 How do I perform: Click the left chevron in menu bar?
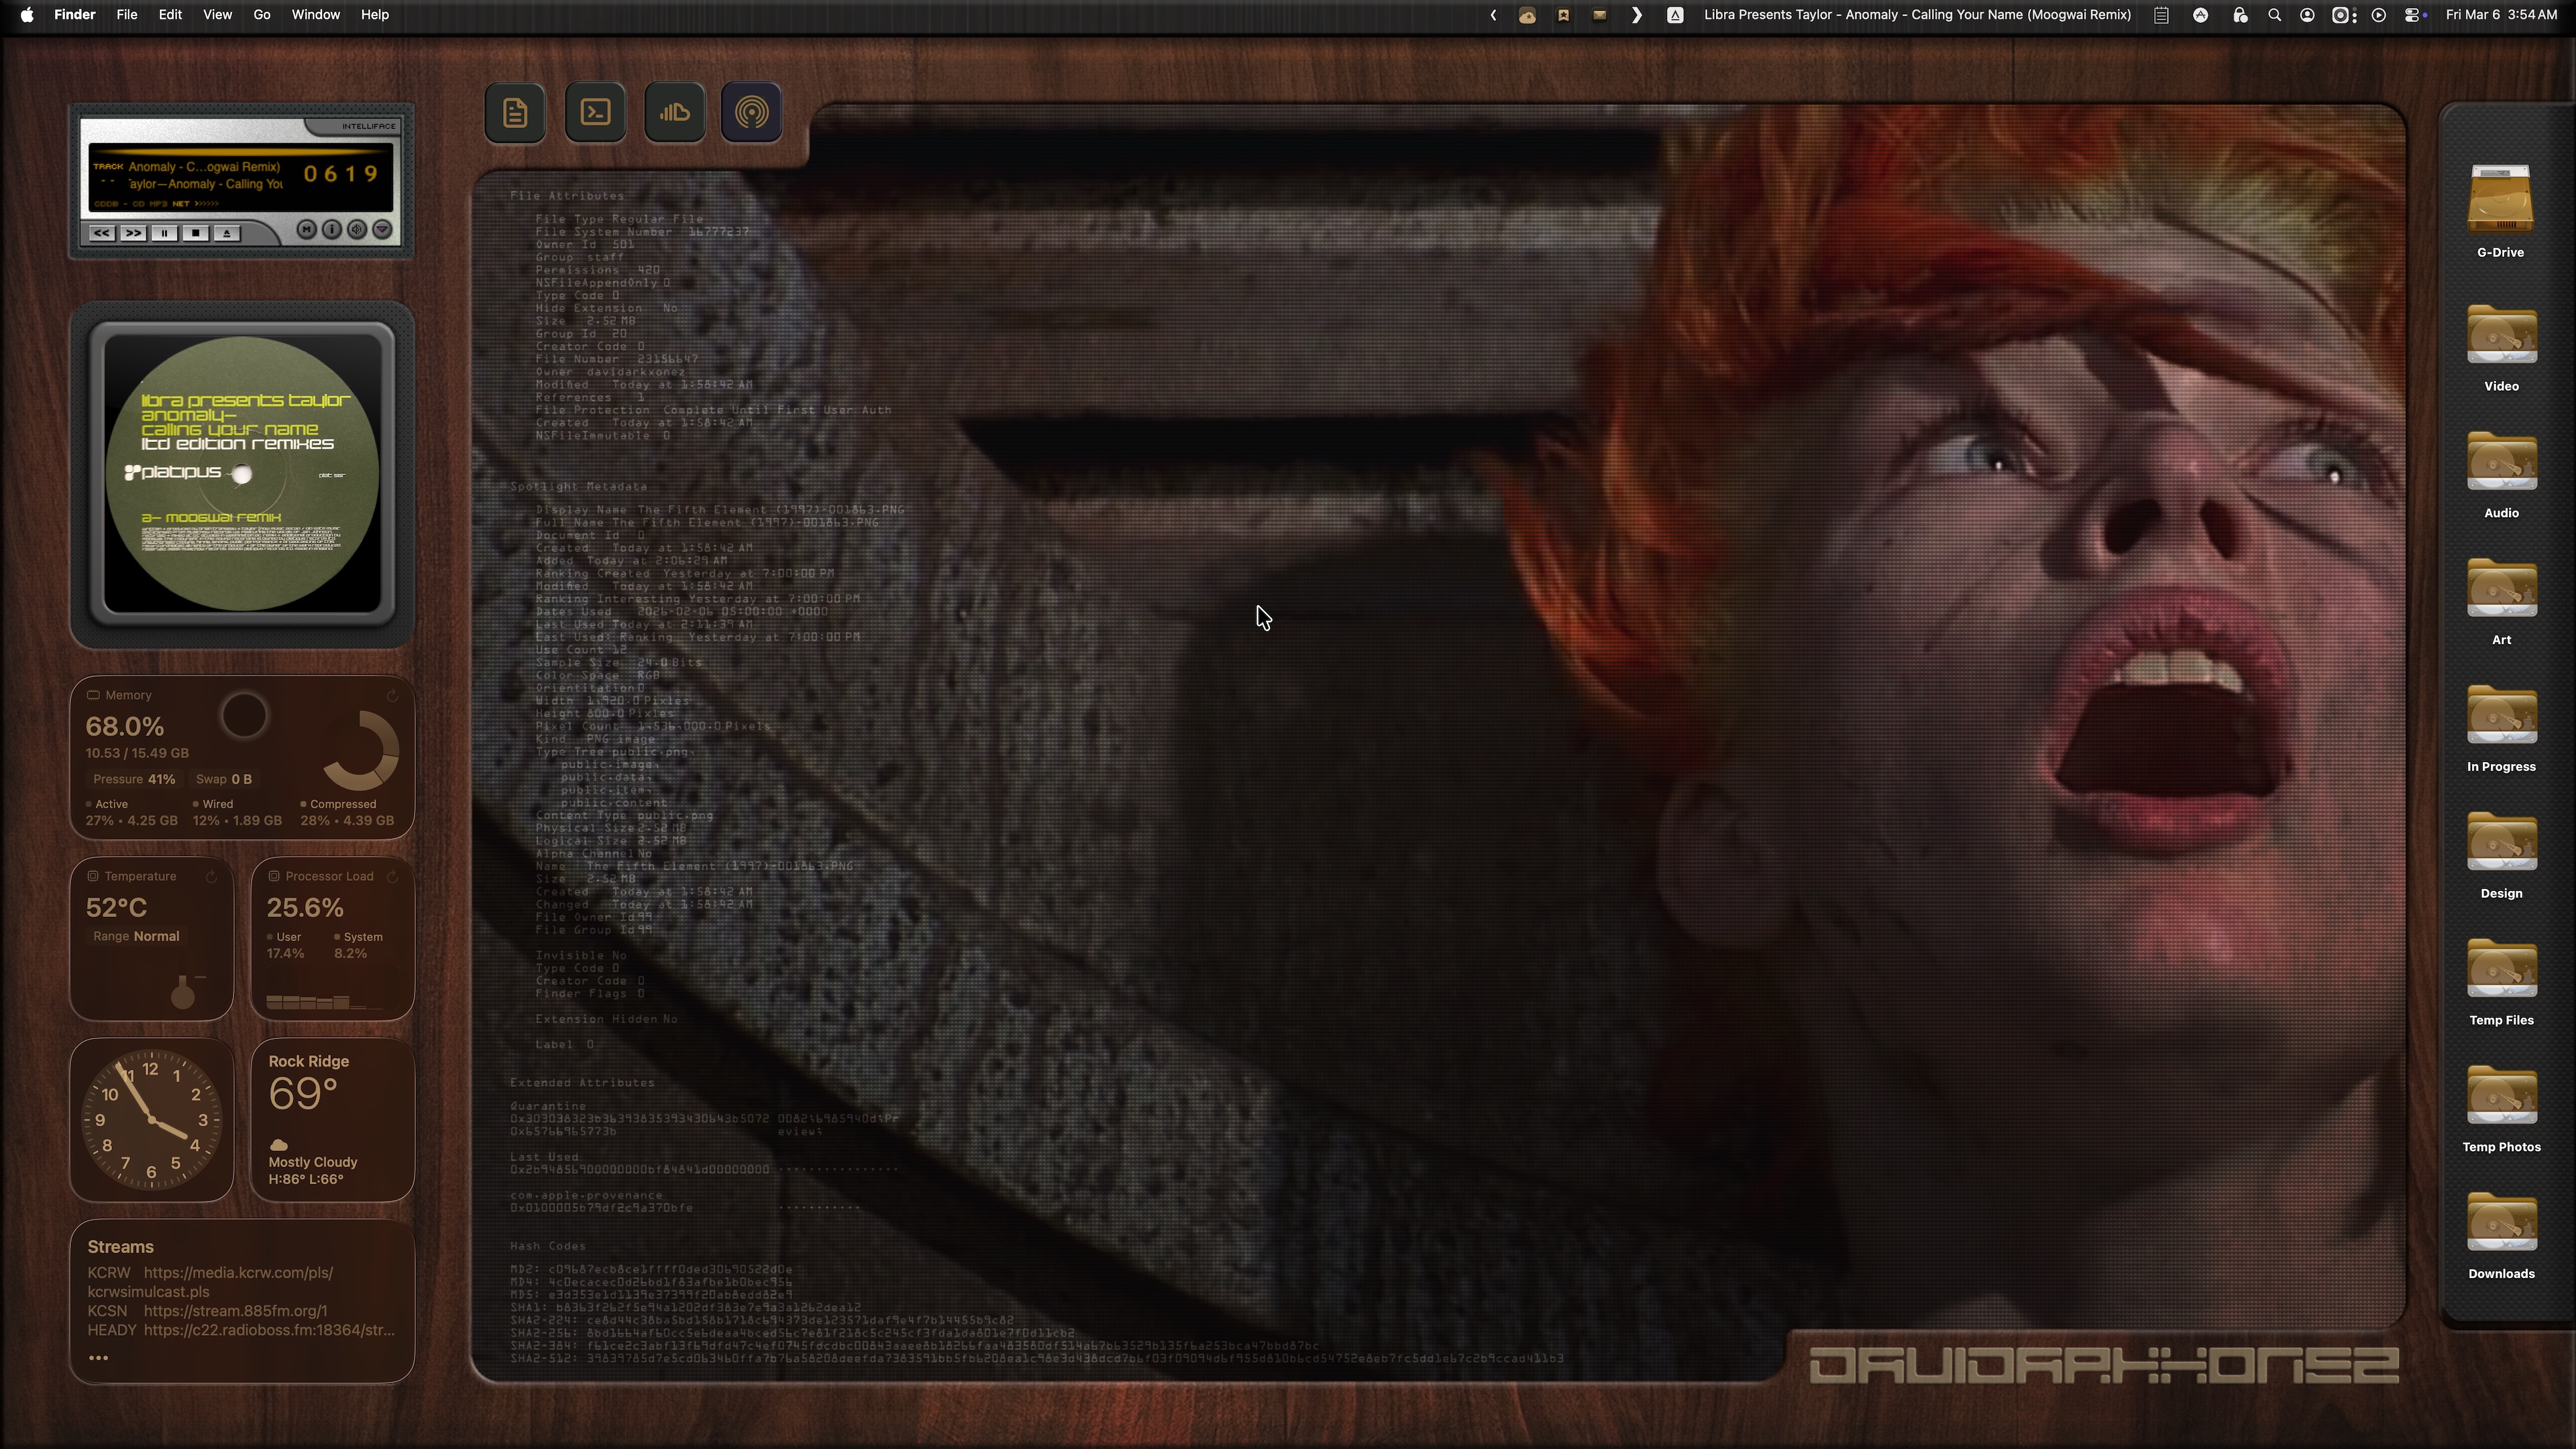(x=1493, y=15)
